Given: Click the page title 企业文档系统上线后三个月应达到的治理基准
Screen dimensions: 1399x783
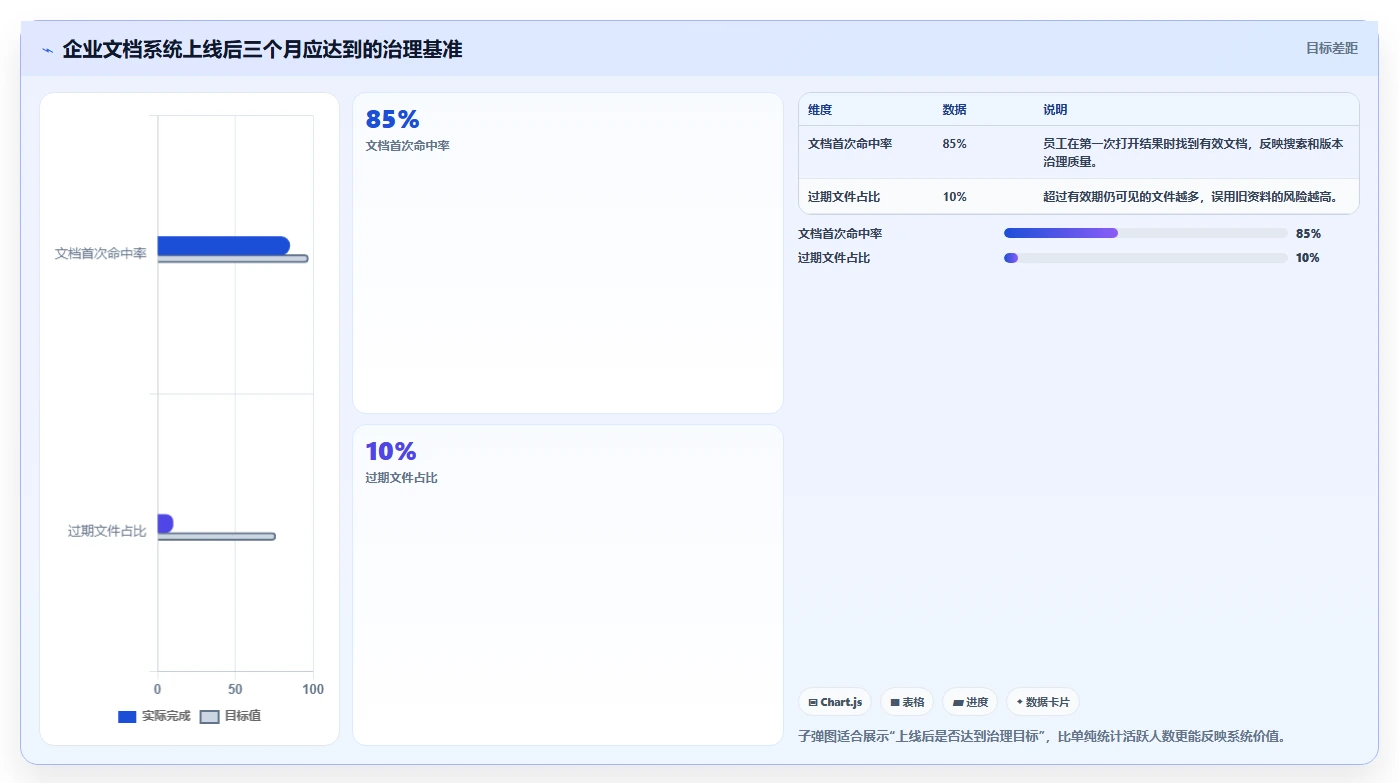Looking at the screenshot, I should 262,49.
